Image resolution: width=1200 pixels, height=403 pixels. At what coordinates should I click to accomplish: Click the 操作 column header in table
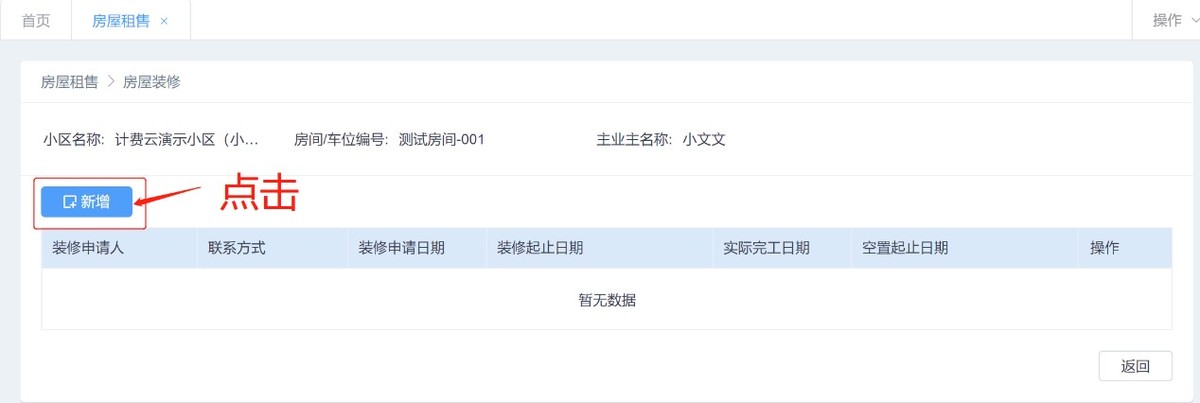[1104, 248]
